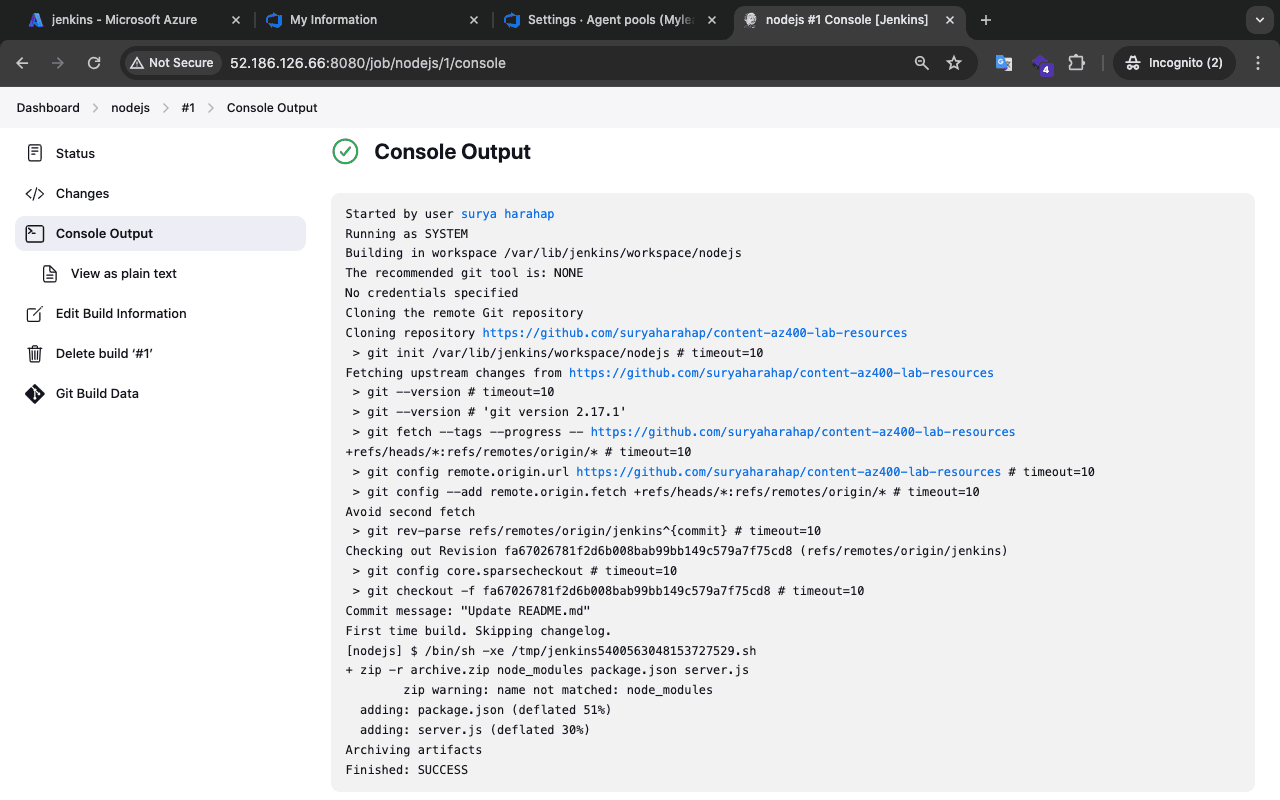
Task: Click the Edit Build Information pencil icon
Action: (35, 313)
